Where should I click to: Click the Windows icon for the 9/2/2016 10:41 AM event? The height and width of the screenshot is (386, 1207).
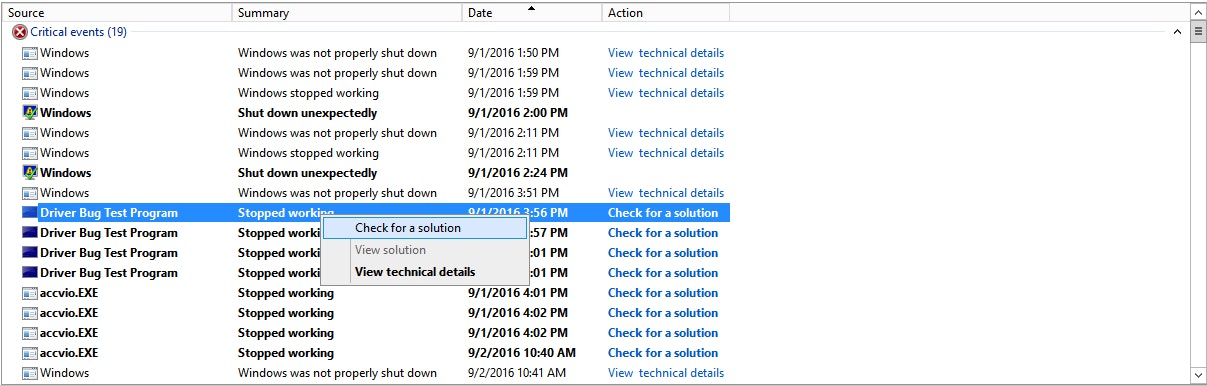(x=30, y=373)
